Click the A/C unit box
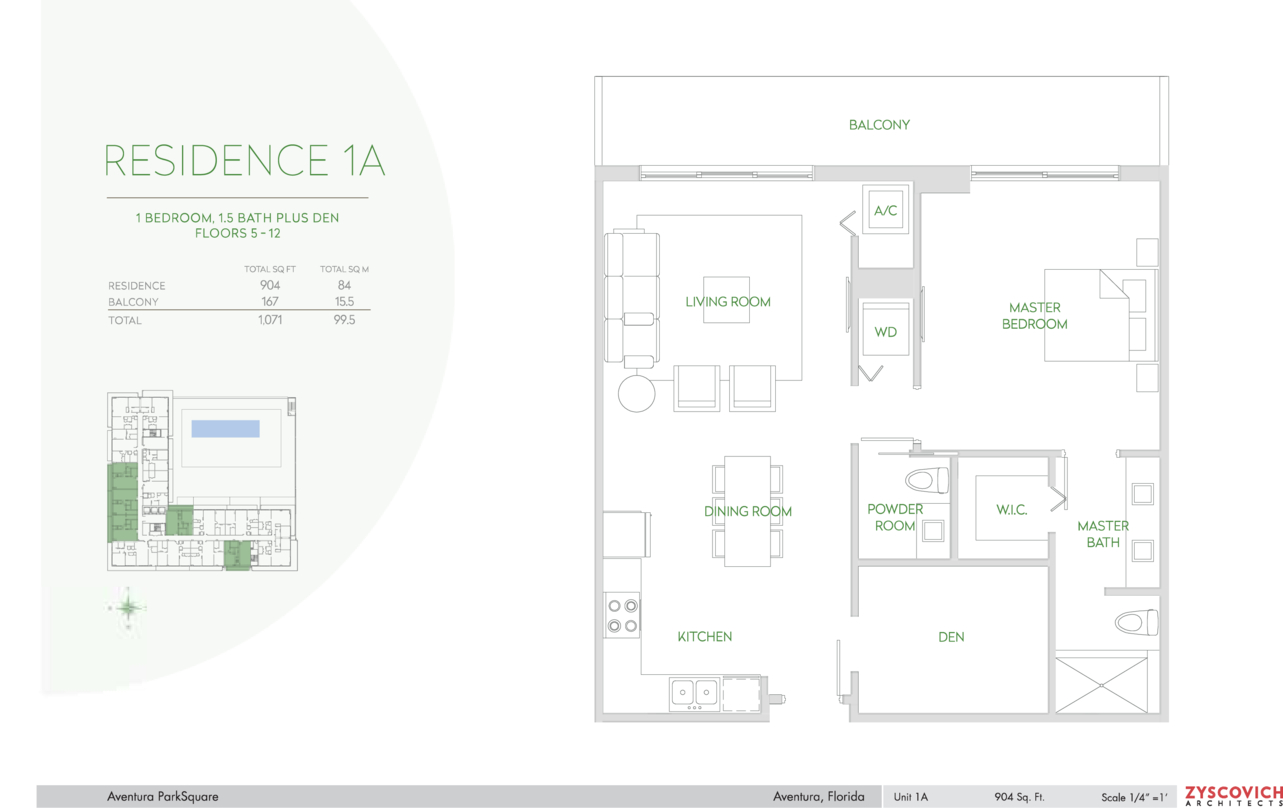The height and width of the screenshot is (808, 1283). coord(885,211)
